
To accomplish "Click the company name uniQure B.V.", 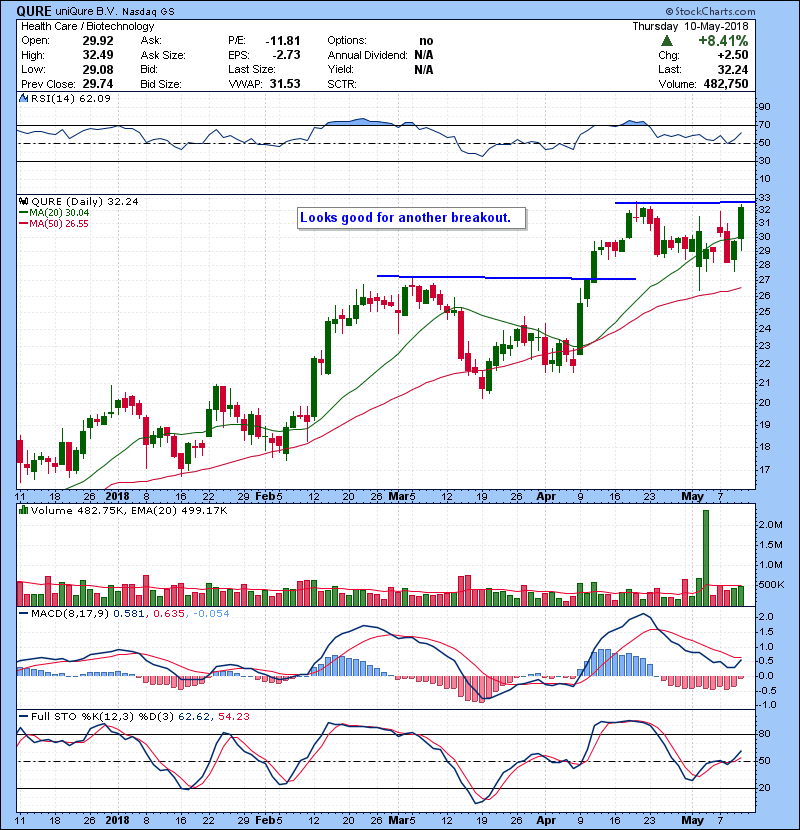I will tap(88, 11).
